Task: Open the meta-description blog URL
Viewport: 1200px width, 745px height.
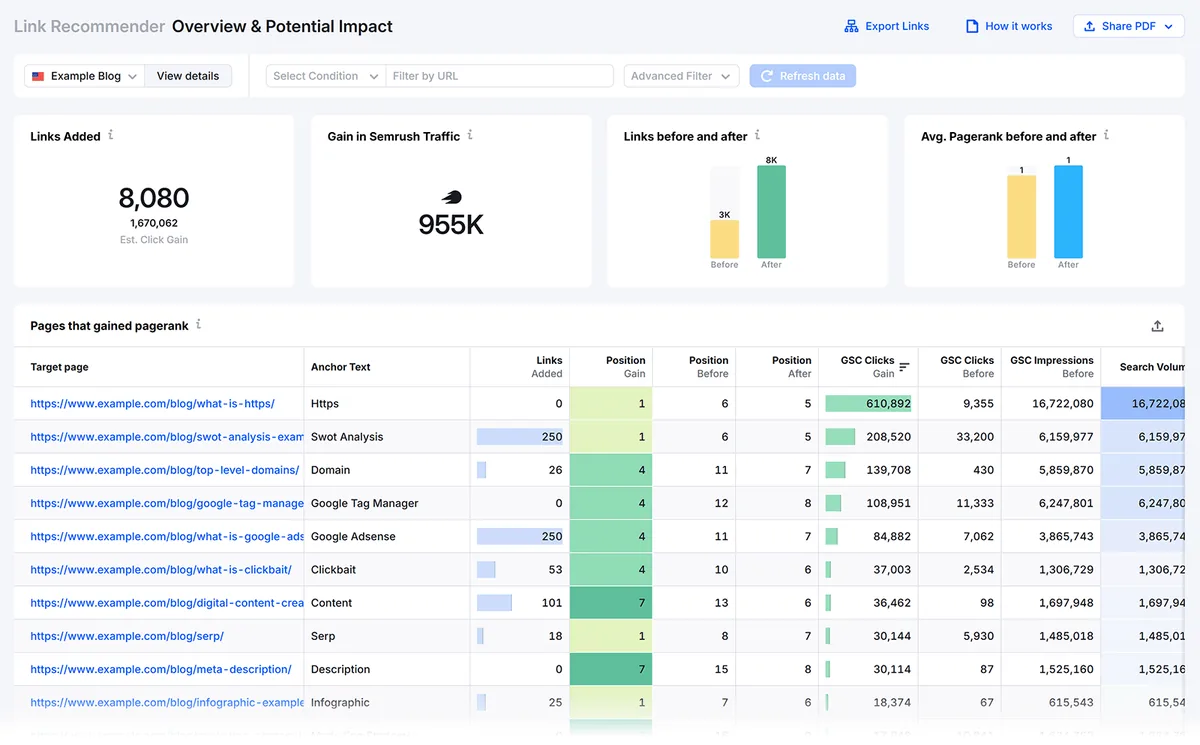Action: click(x=161, y=669)
